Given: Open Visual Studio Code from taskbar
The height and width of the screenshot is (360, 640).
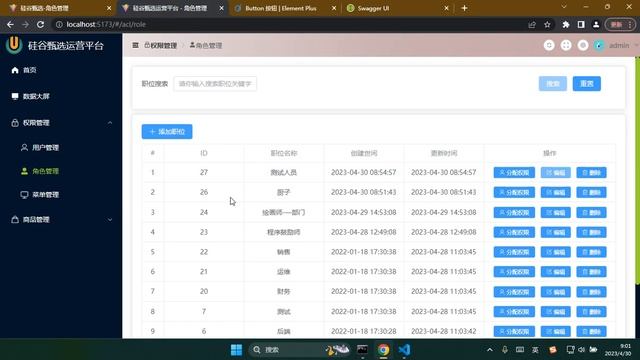Looking at the screenshot, I should coord(404,350).
